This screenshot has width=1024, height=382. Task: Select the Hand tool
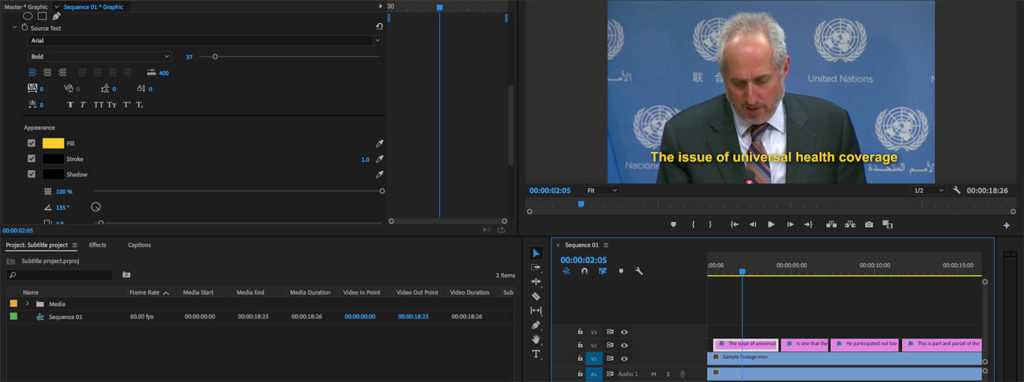coord(536,339)
